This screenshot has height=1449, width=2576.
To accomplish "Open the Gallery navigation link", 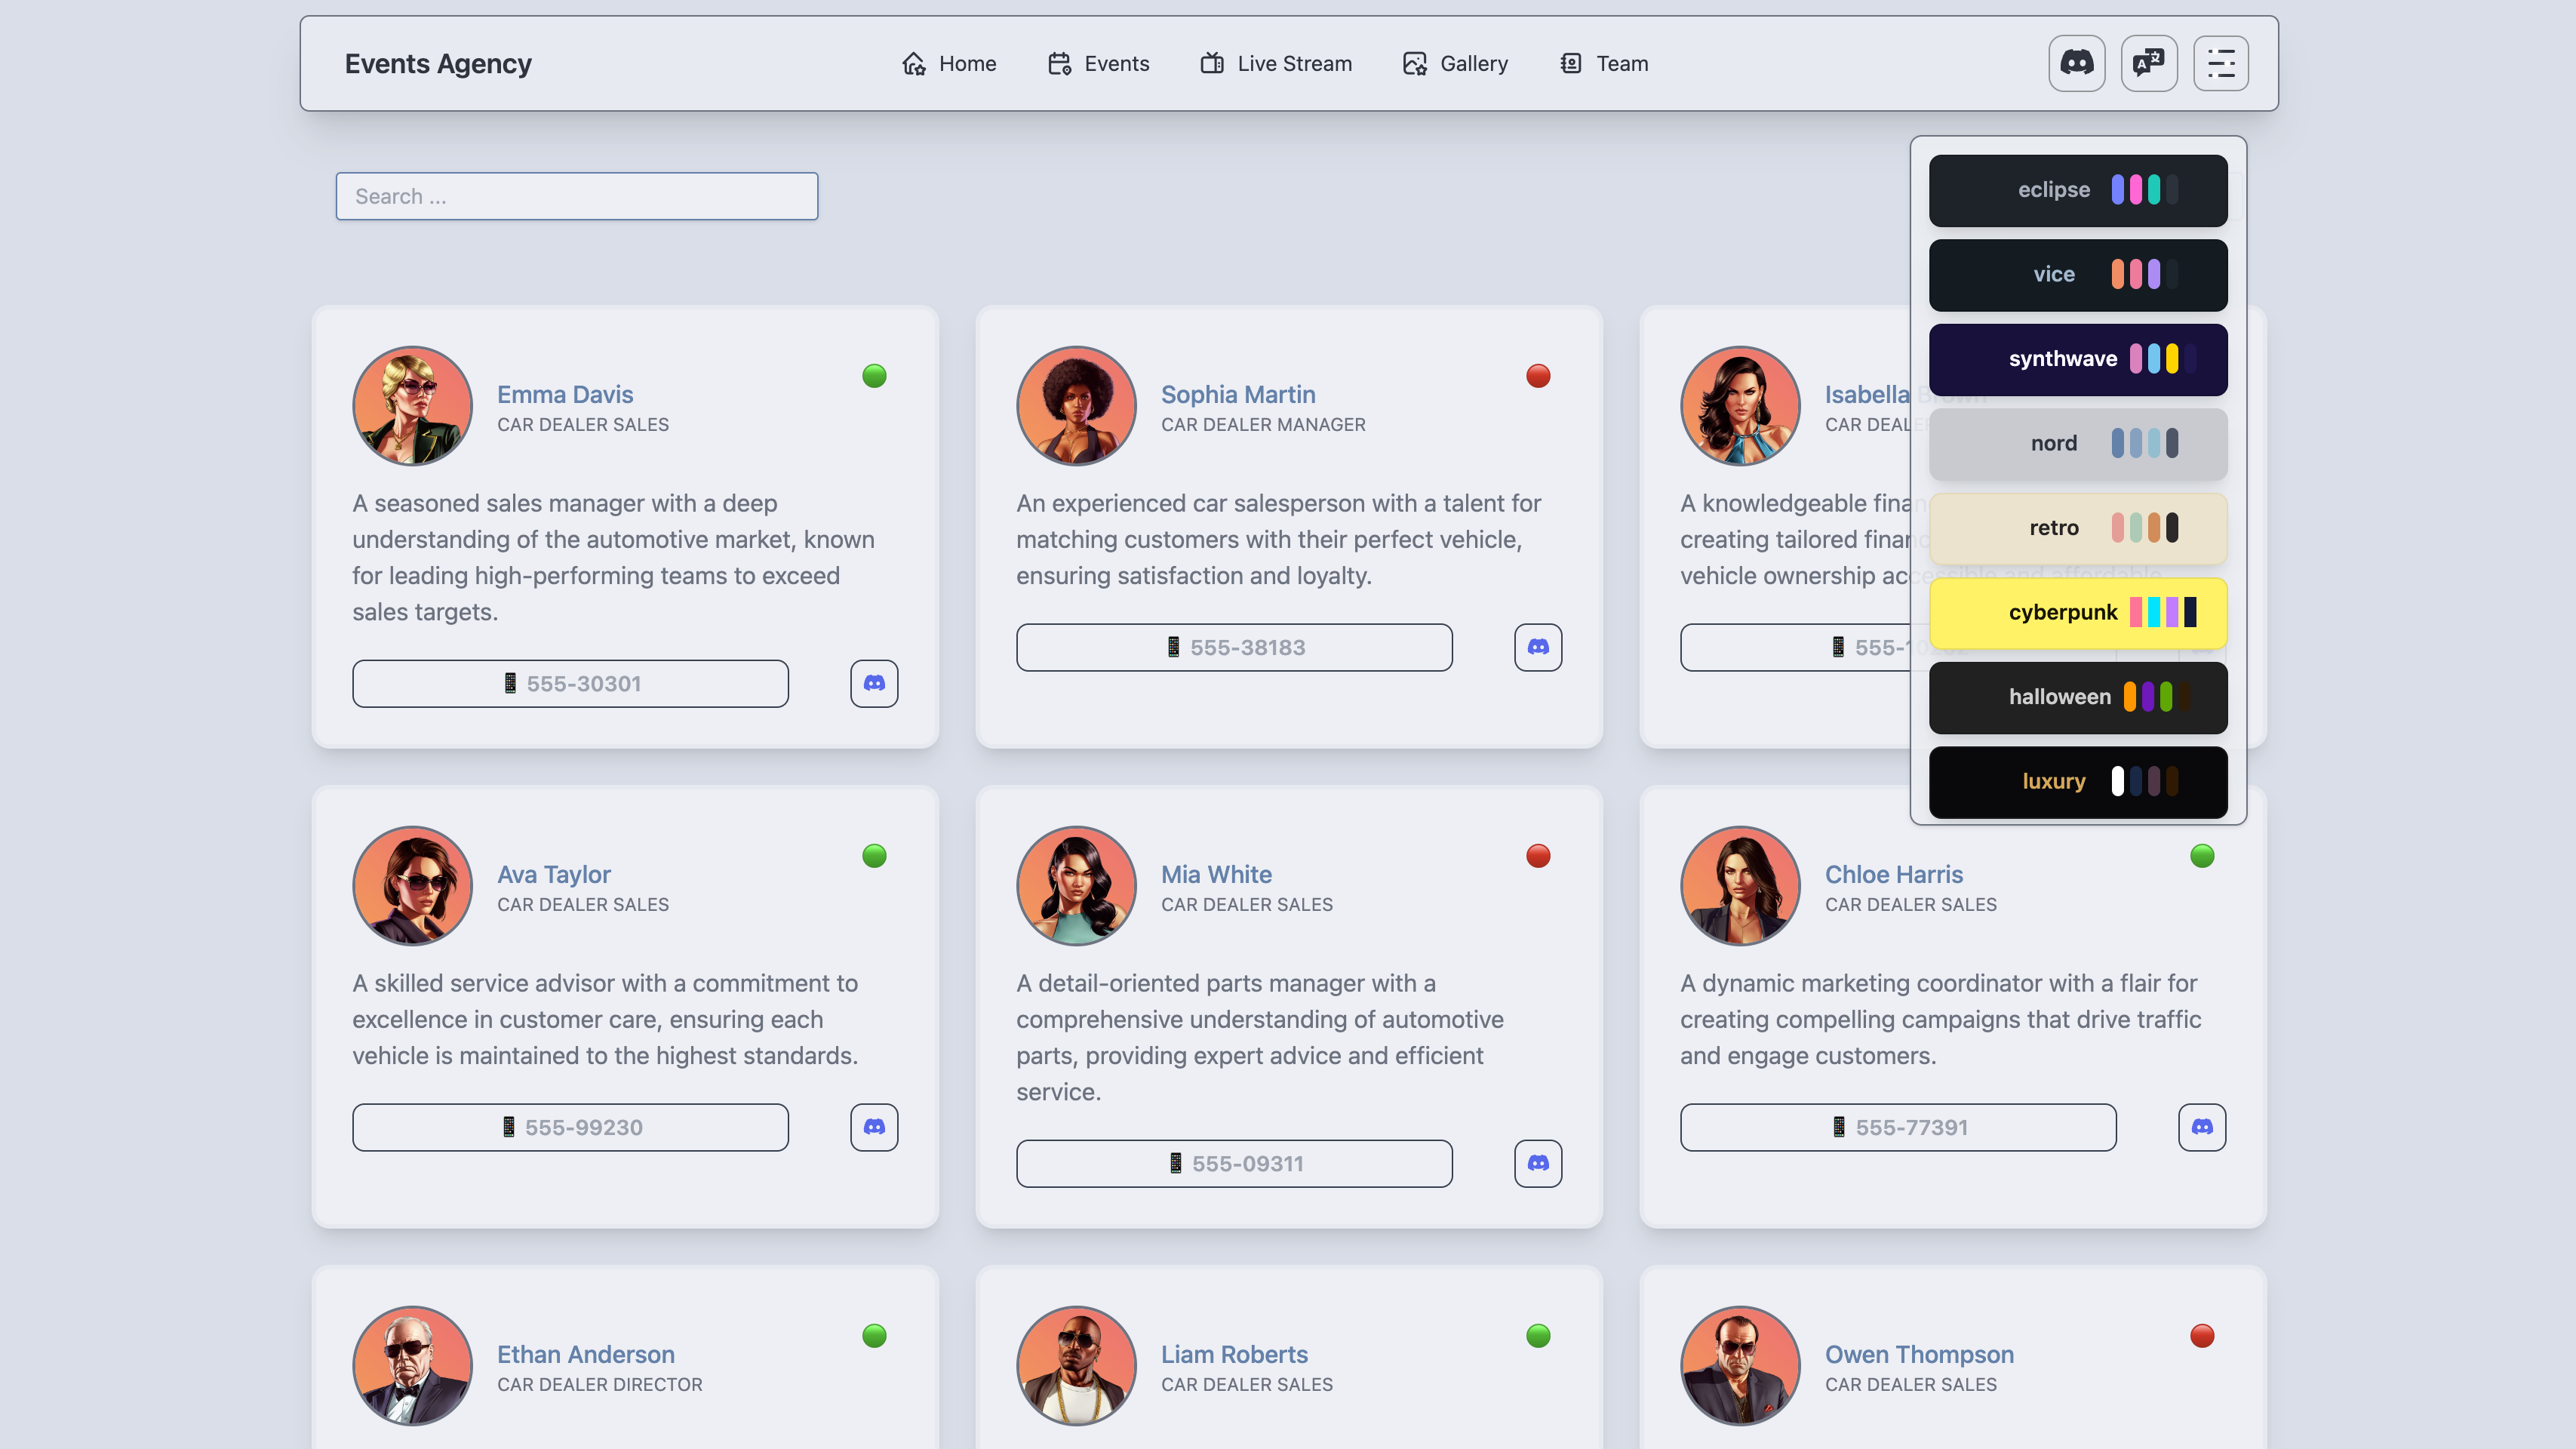I will [1455, 63].
